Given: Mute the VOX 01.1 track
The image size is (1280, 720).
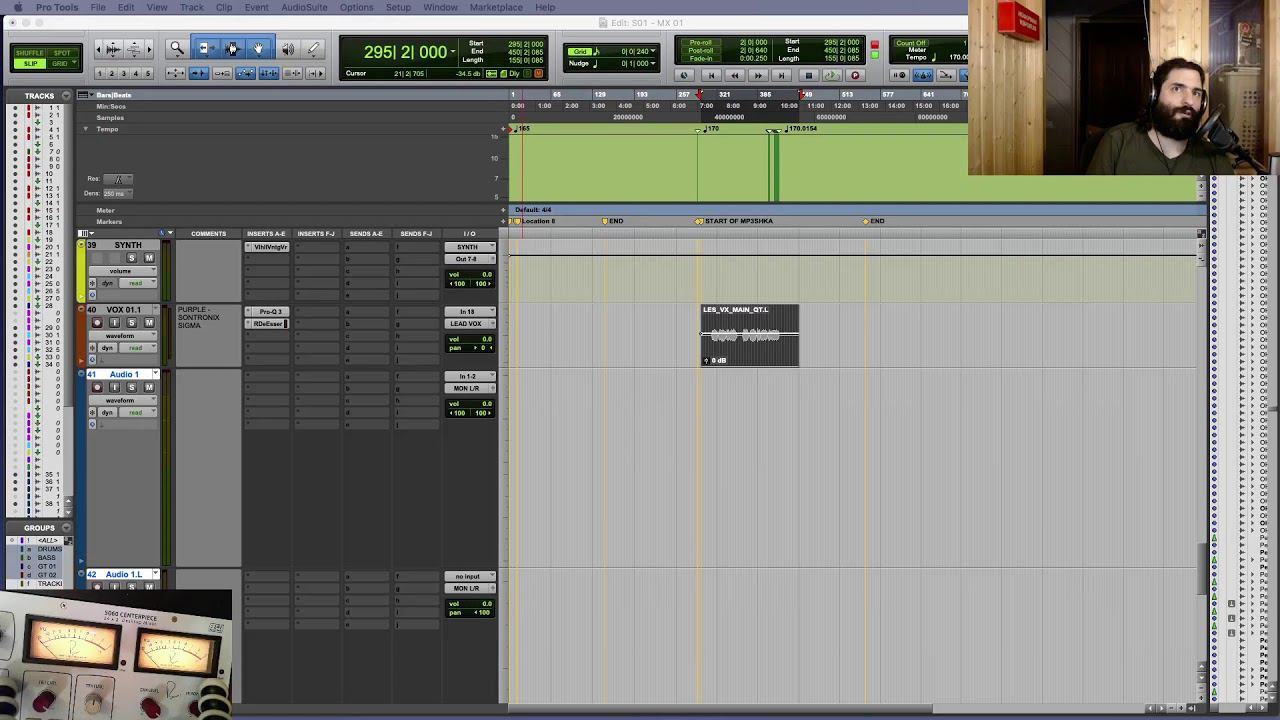Looking at the screenshot, I should point(149,323).
